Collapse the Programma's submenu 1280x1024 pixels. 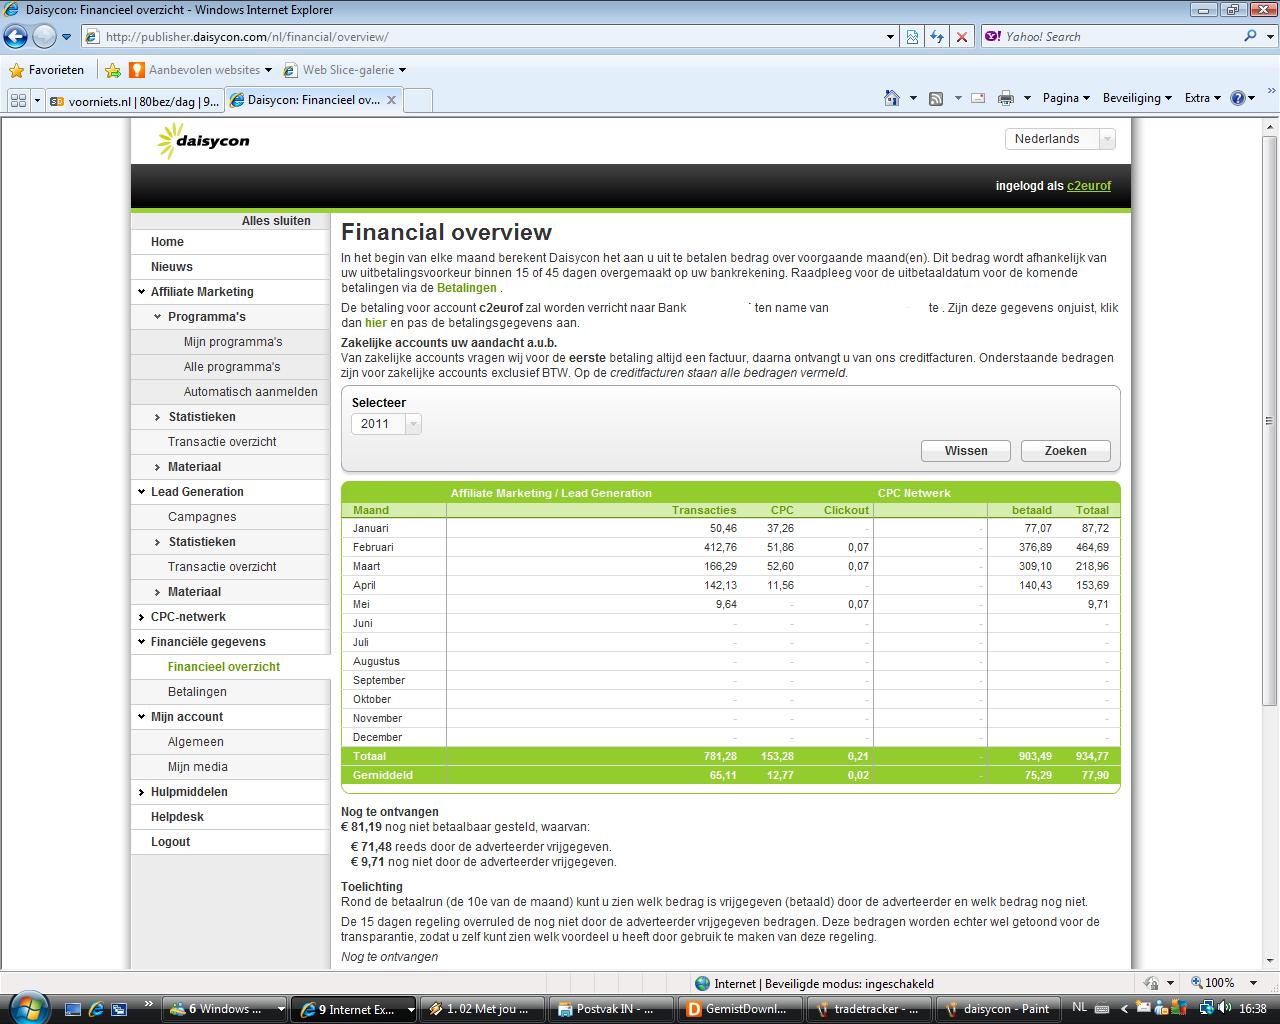(158, 317)
